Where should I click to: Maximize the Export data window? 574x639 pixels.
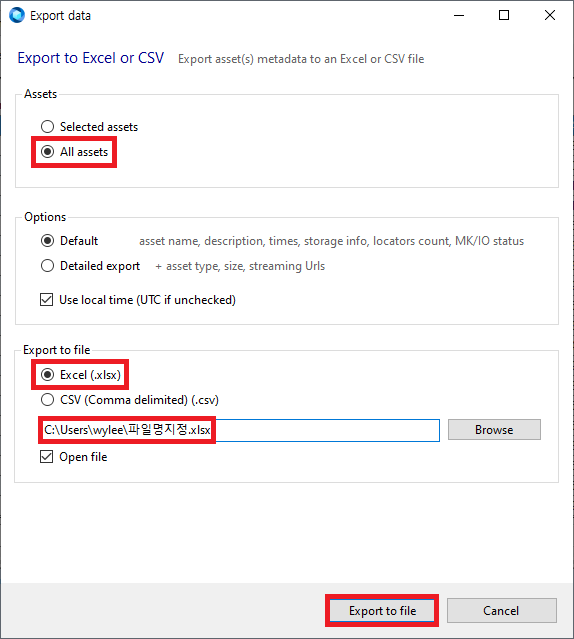point(504,15)
